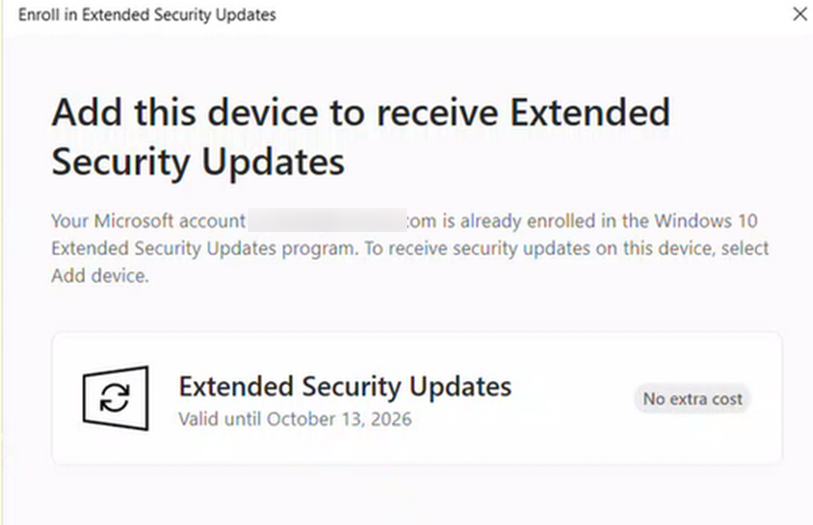Click the blurred Microsoft account email
The height and width of the screenshot is (525, 813).
click(x=327, y=220)
